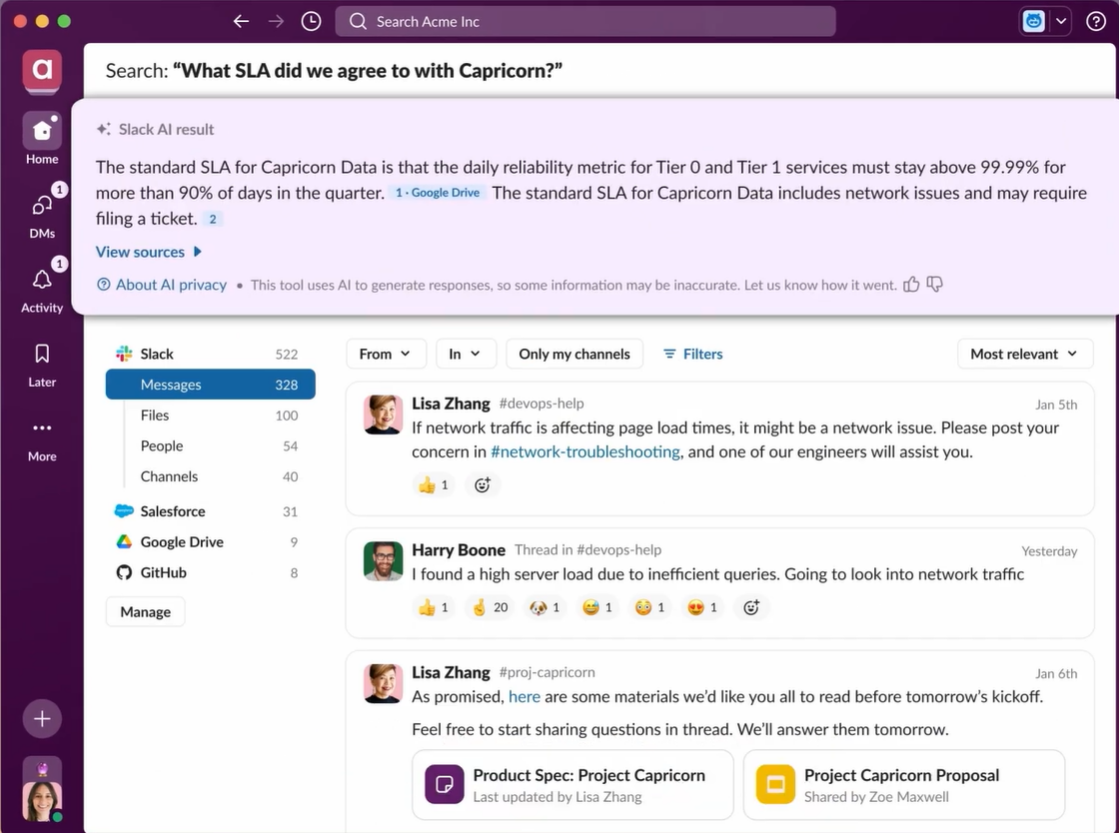Open the #proj-capricorn channel label

pos(547,672)
